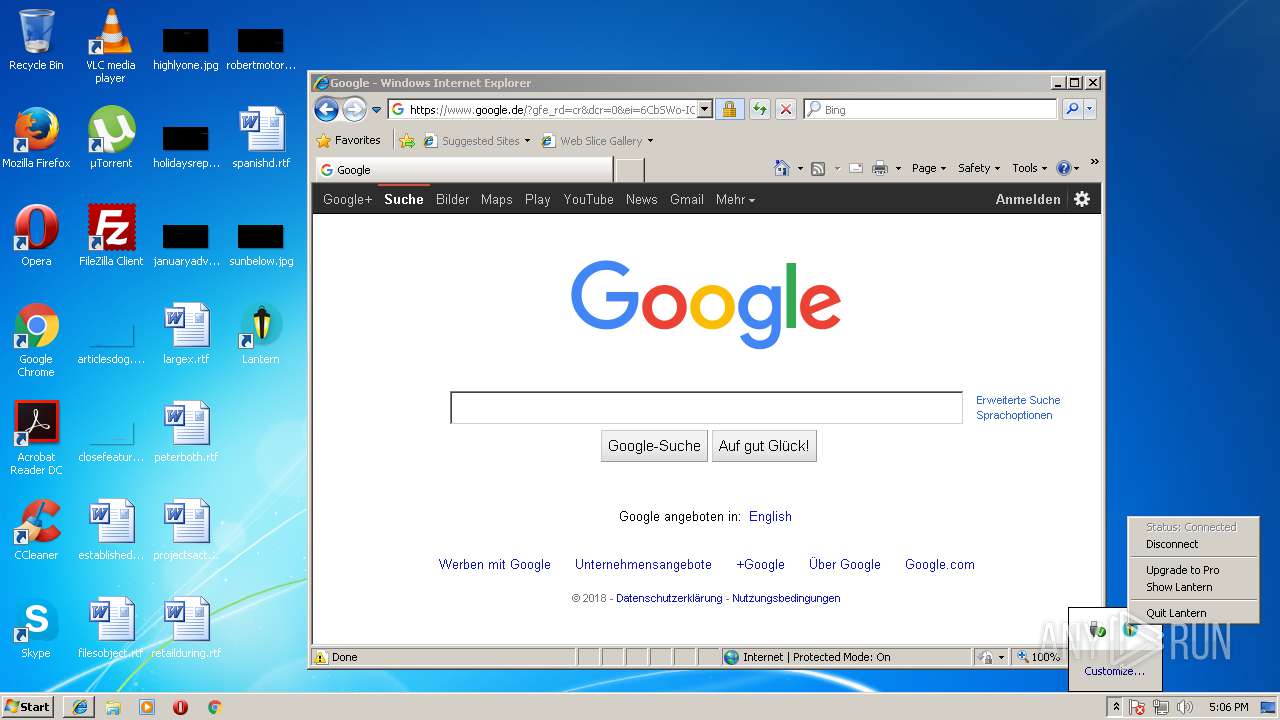
Task: Open the Safety menu
Action: pyautogui.click(x=979, y=168)
